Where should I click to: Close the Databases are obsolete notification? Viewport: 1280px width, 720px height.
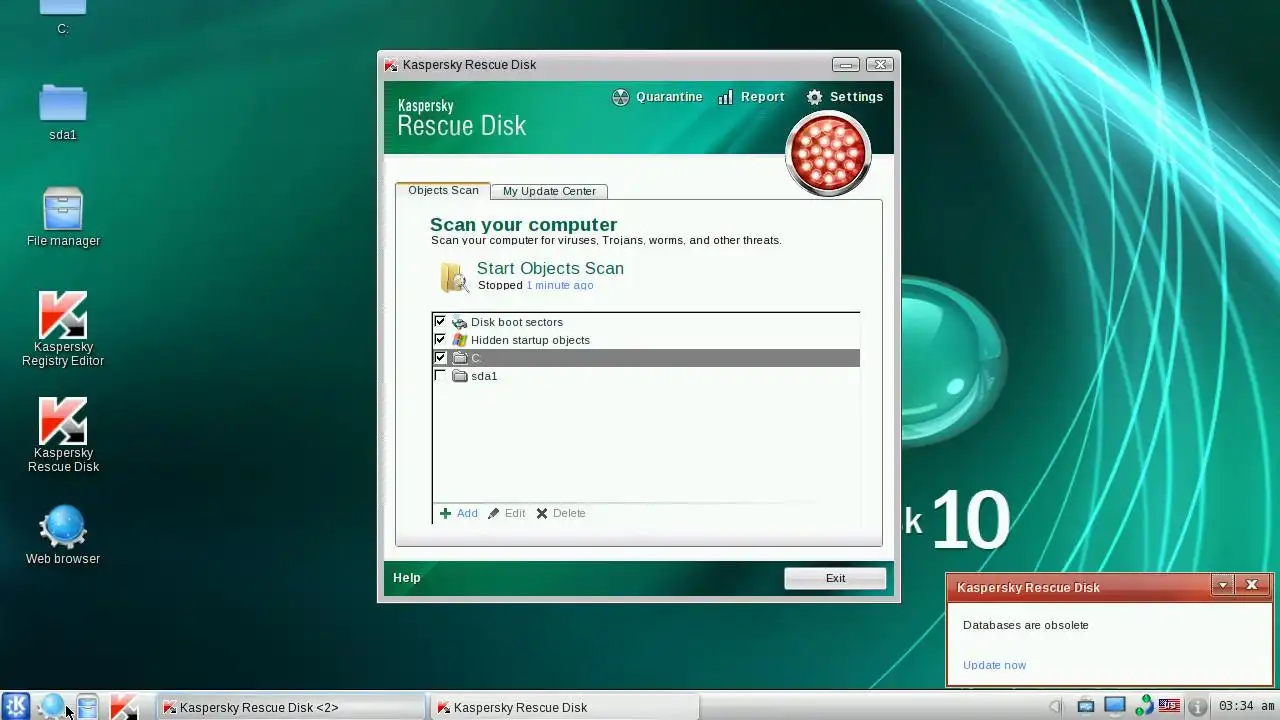click(x=1251, y=586)
